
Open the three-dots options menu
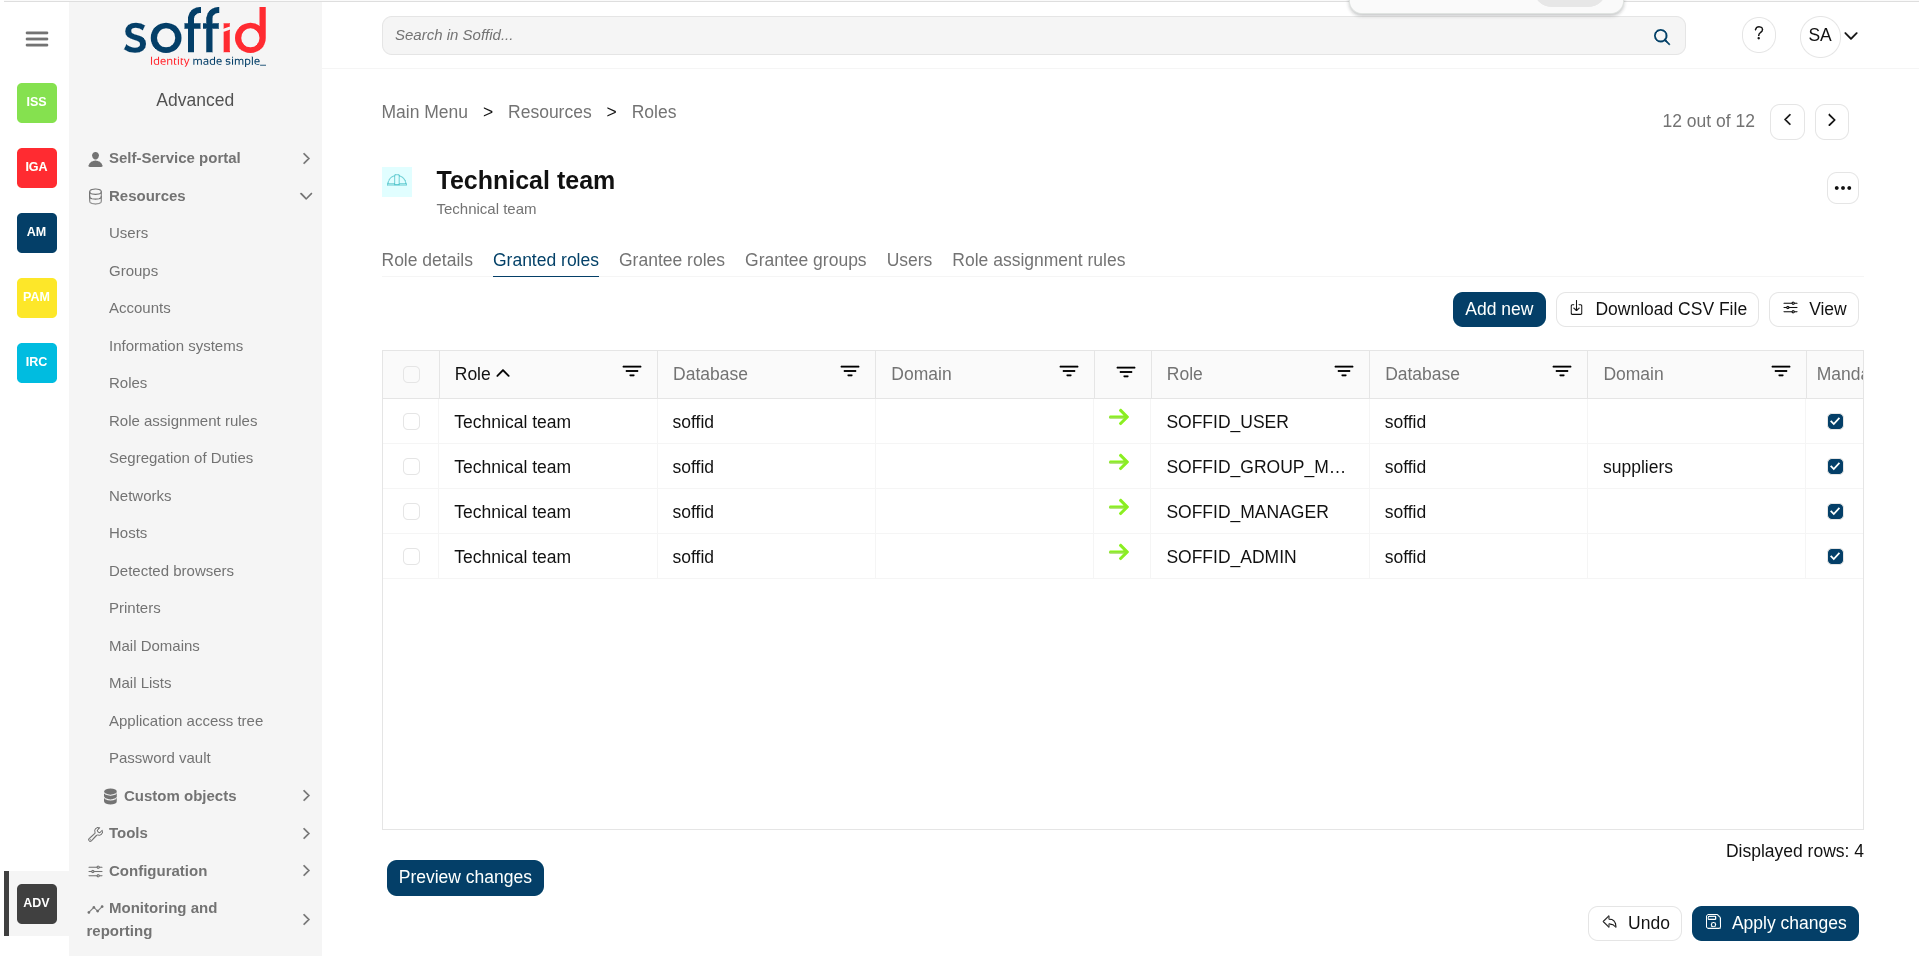tap(1842, 188)
